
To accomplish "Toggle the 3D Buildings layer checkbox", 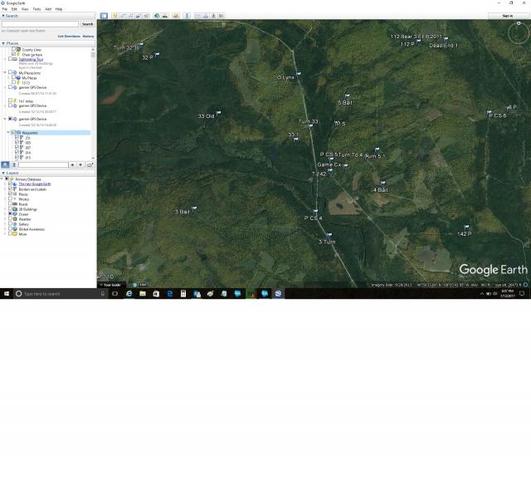I will click(x=10, y=209).
